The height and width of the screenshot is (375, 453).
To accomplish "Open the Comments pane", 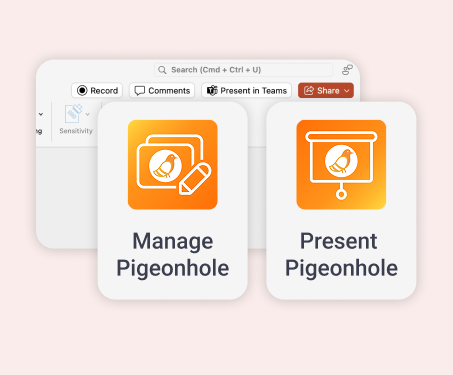I will (x=162, y=90).
